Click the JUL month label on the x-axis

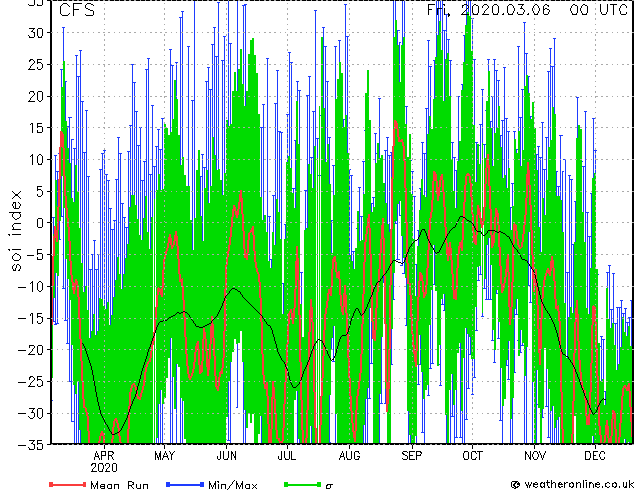pyautogui.click(x=287, y=456)
